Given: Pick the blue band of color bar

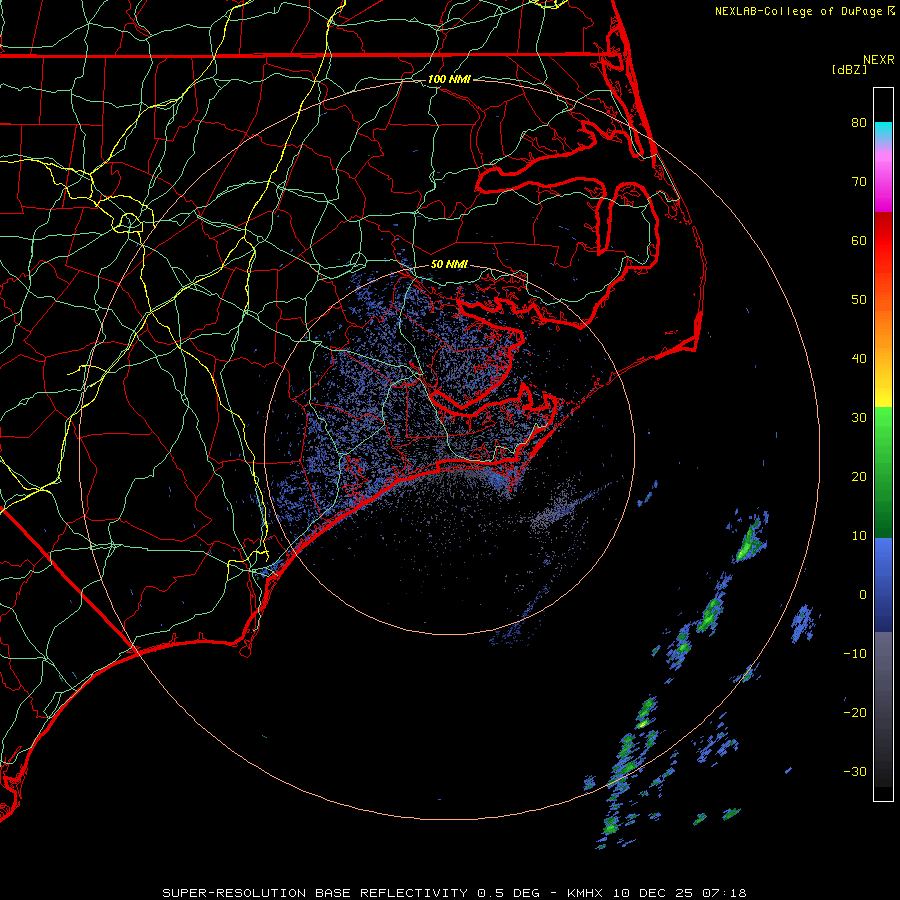Looking at the screenshot, I should 883,584.
